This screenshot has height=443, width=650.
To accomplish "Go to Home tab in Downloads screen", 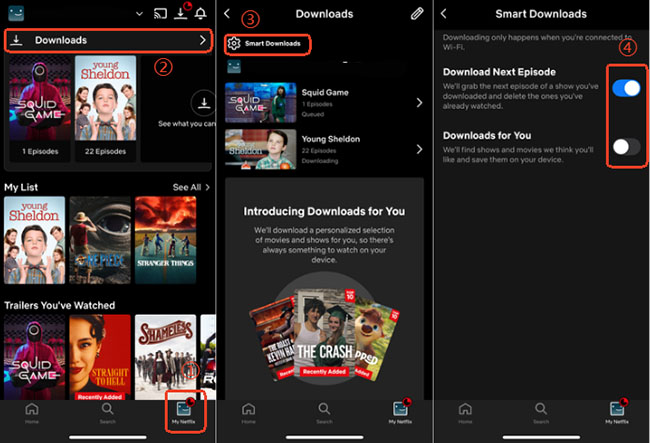I will (248, 413).
